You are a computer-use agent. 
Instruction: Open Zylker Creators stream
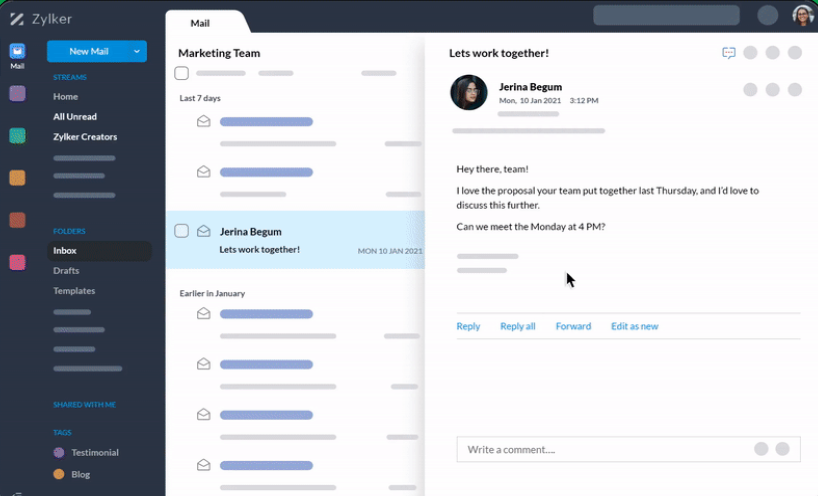(85, 137)
